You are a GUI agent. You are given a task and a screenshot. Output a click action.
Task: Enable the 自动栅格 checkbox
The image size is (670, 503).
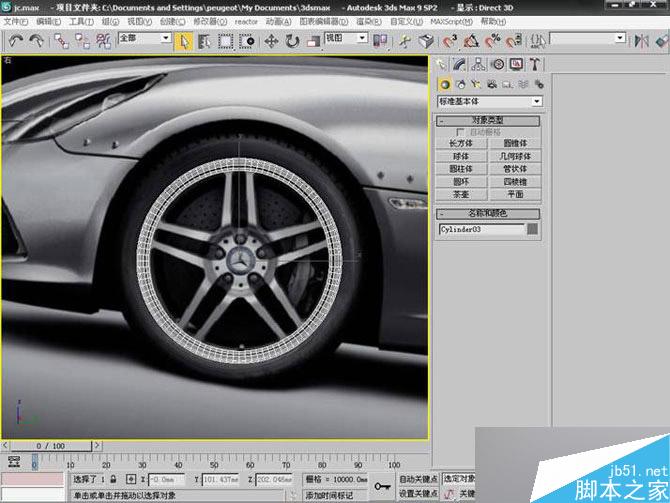point(460,132)
